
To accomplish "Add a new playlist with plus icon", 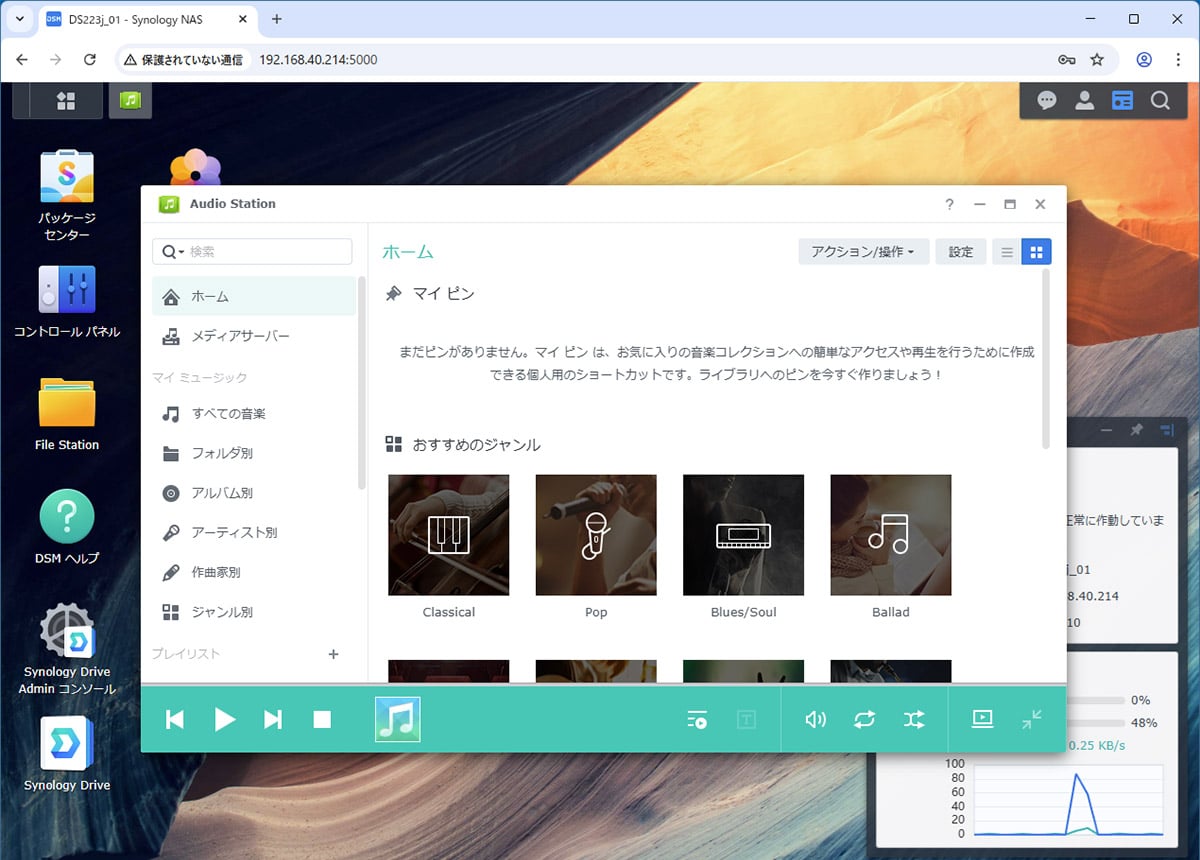I will point(334,654).
